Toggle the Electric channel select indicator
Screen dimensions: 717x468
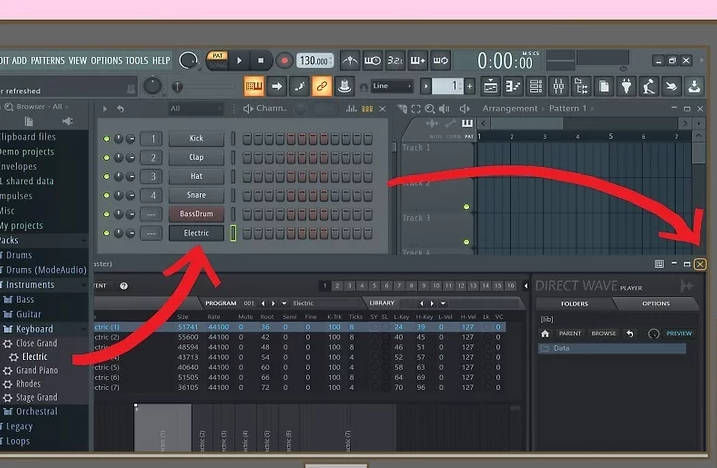tap(233, 233)
